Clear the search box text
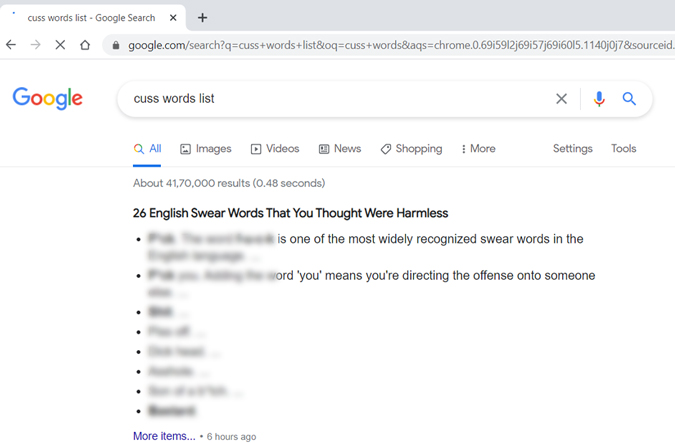The height and width of the screenshot is (443, 675). 561,99
